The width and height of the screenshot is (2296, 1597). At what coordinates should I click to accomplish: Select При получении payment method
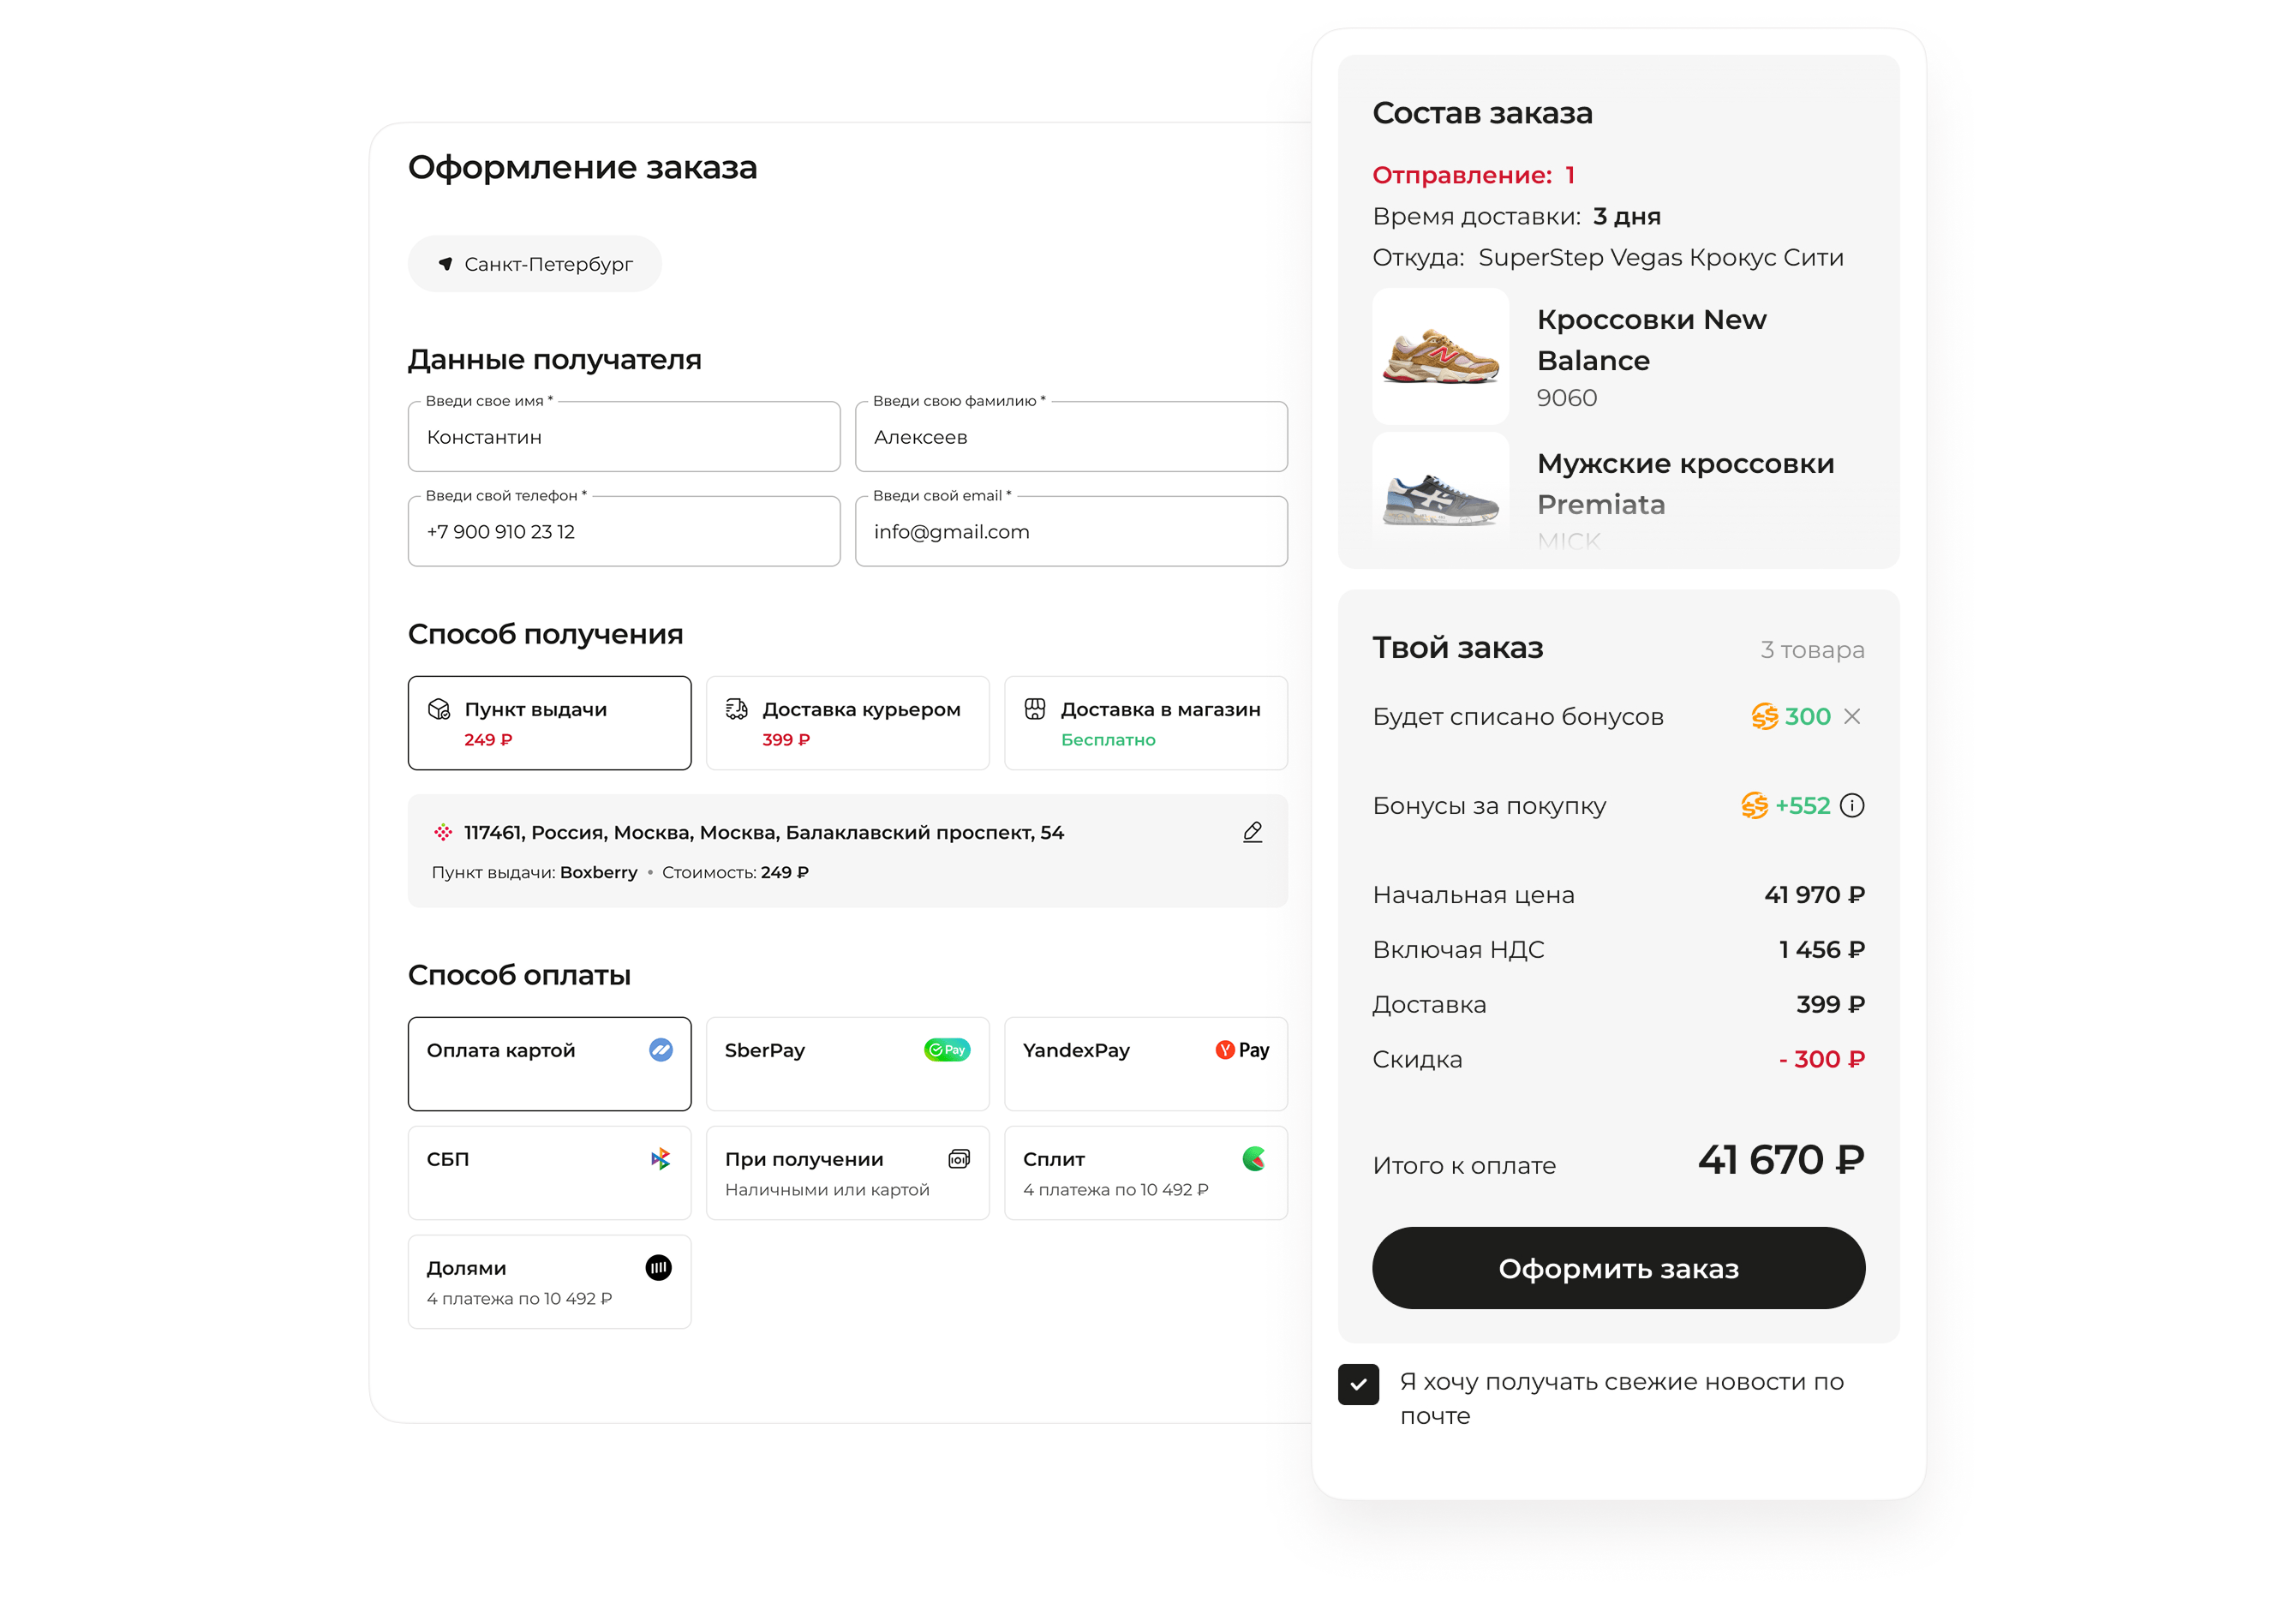(847, 1173)
